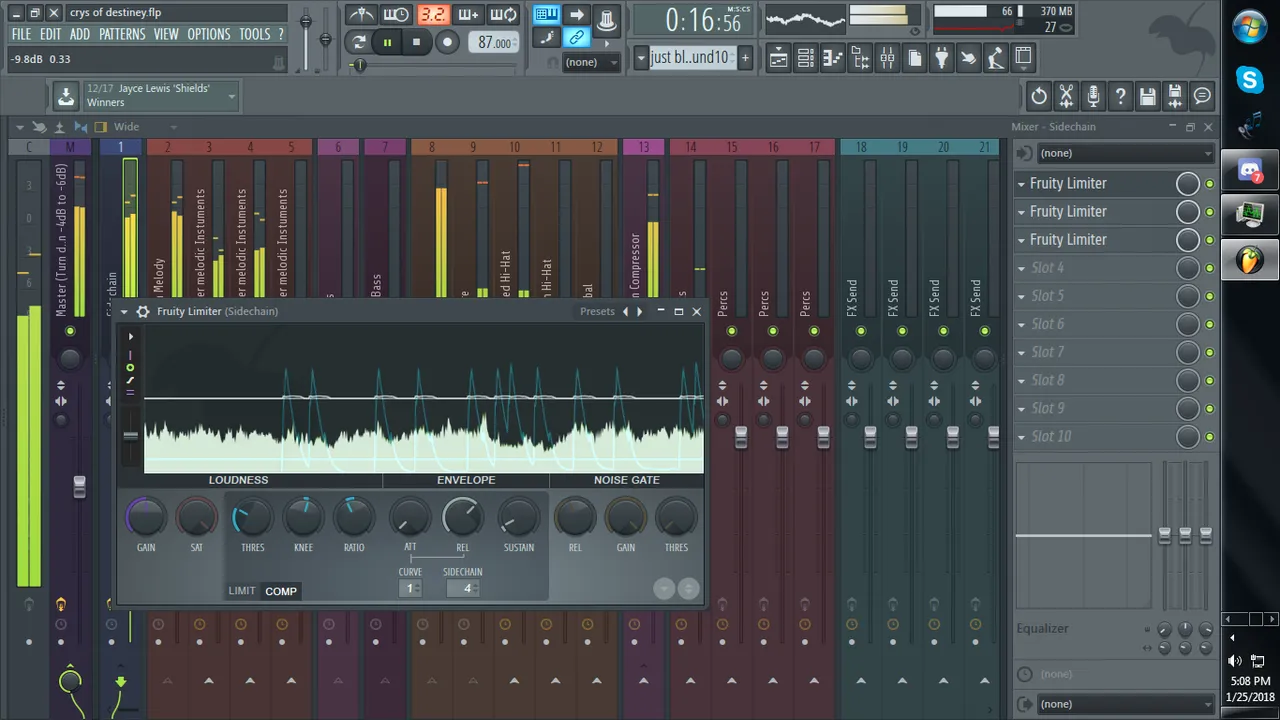Click the microphone one-click recording icon
Screen dimensions: 1280x720
click(1094, 97)
